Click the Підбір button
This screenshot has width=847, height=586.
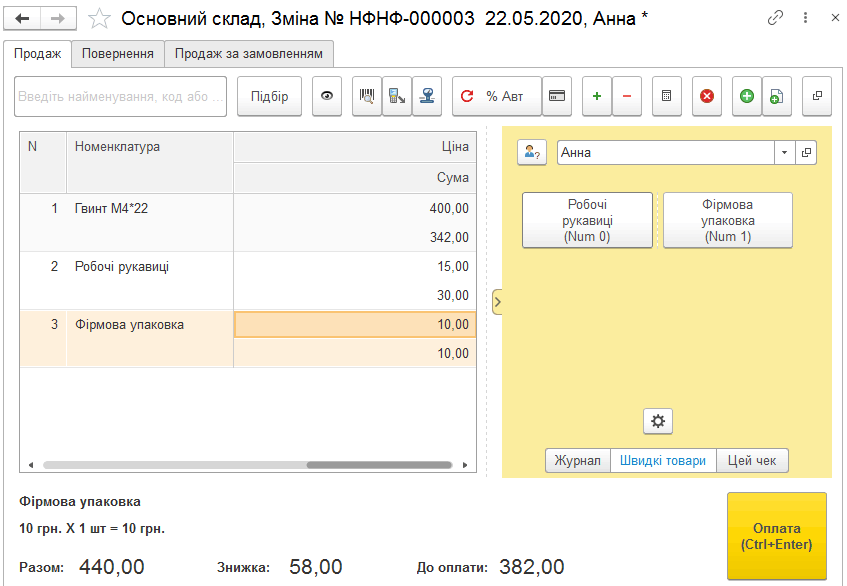pyautogui.click(x=270, y=96)
